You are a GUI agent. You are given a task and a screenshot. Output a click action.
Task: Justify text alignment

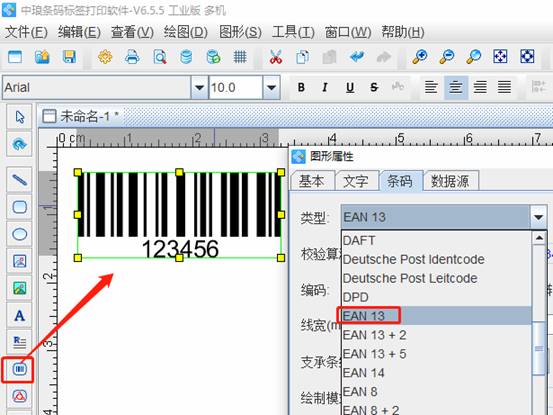(x=505, y=87)
